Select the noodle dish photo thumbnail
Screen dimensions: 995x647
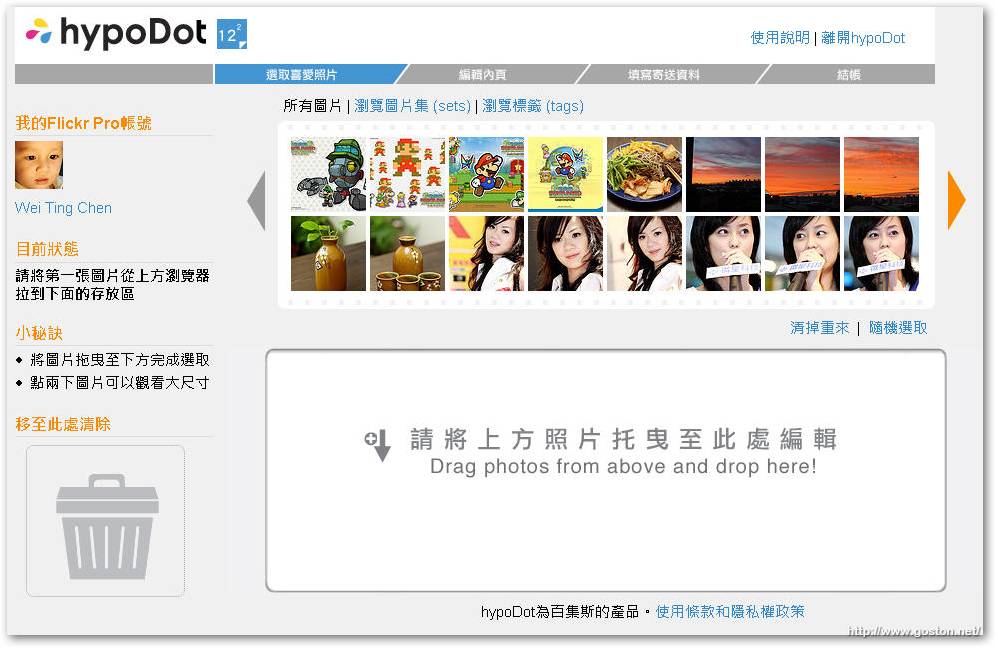tap(644, 175)
